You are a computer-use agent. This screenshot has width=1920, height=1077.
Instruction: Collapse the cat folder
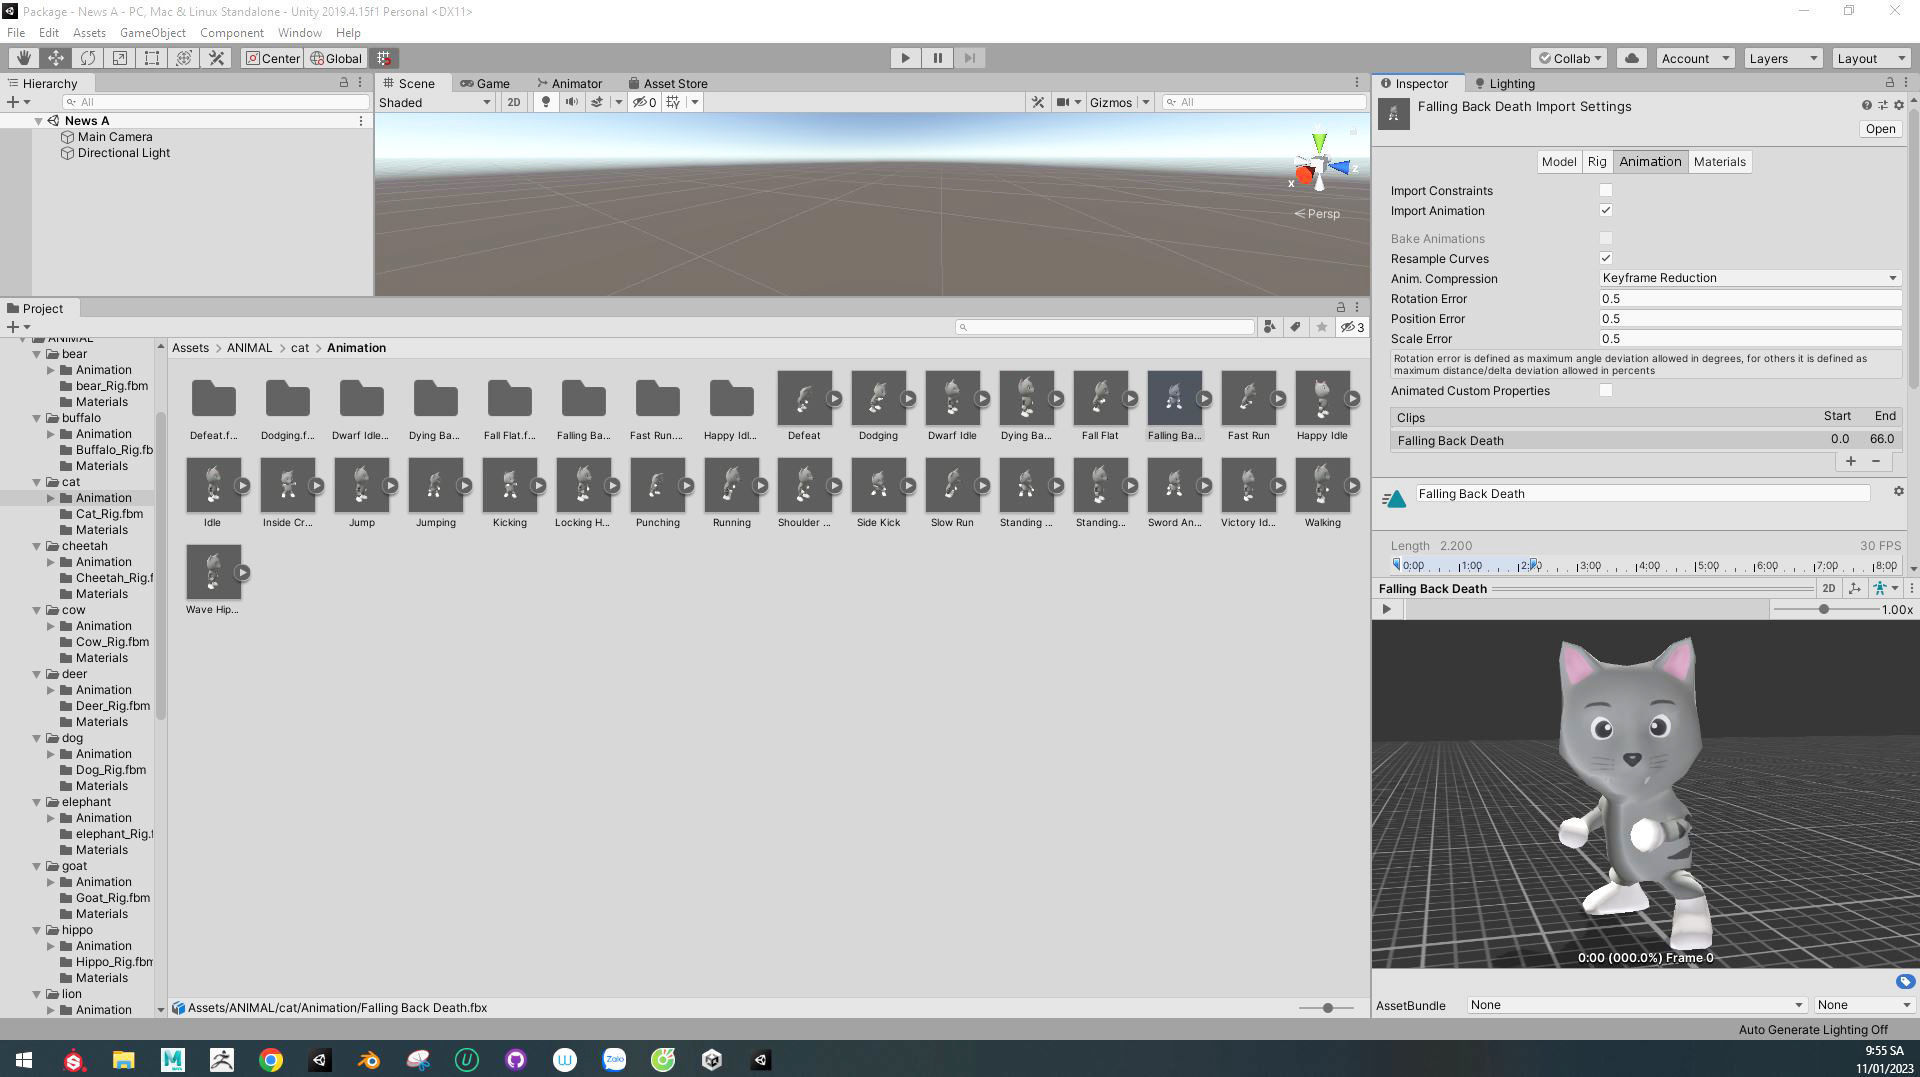pos(37,482)
